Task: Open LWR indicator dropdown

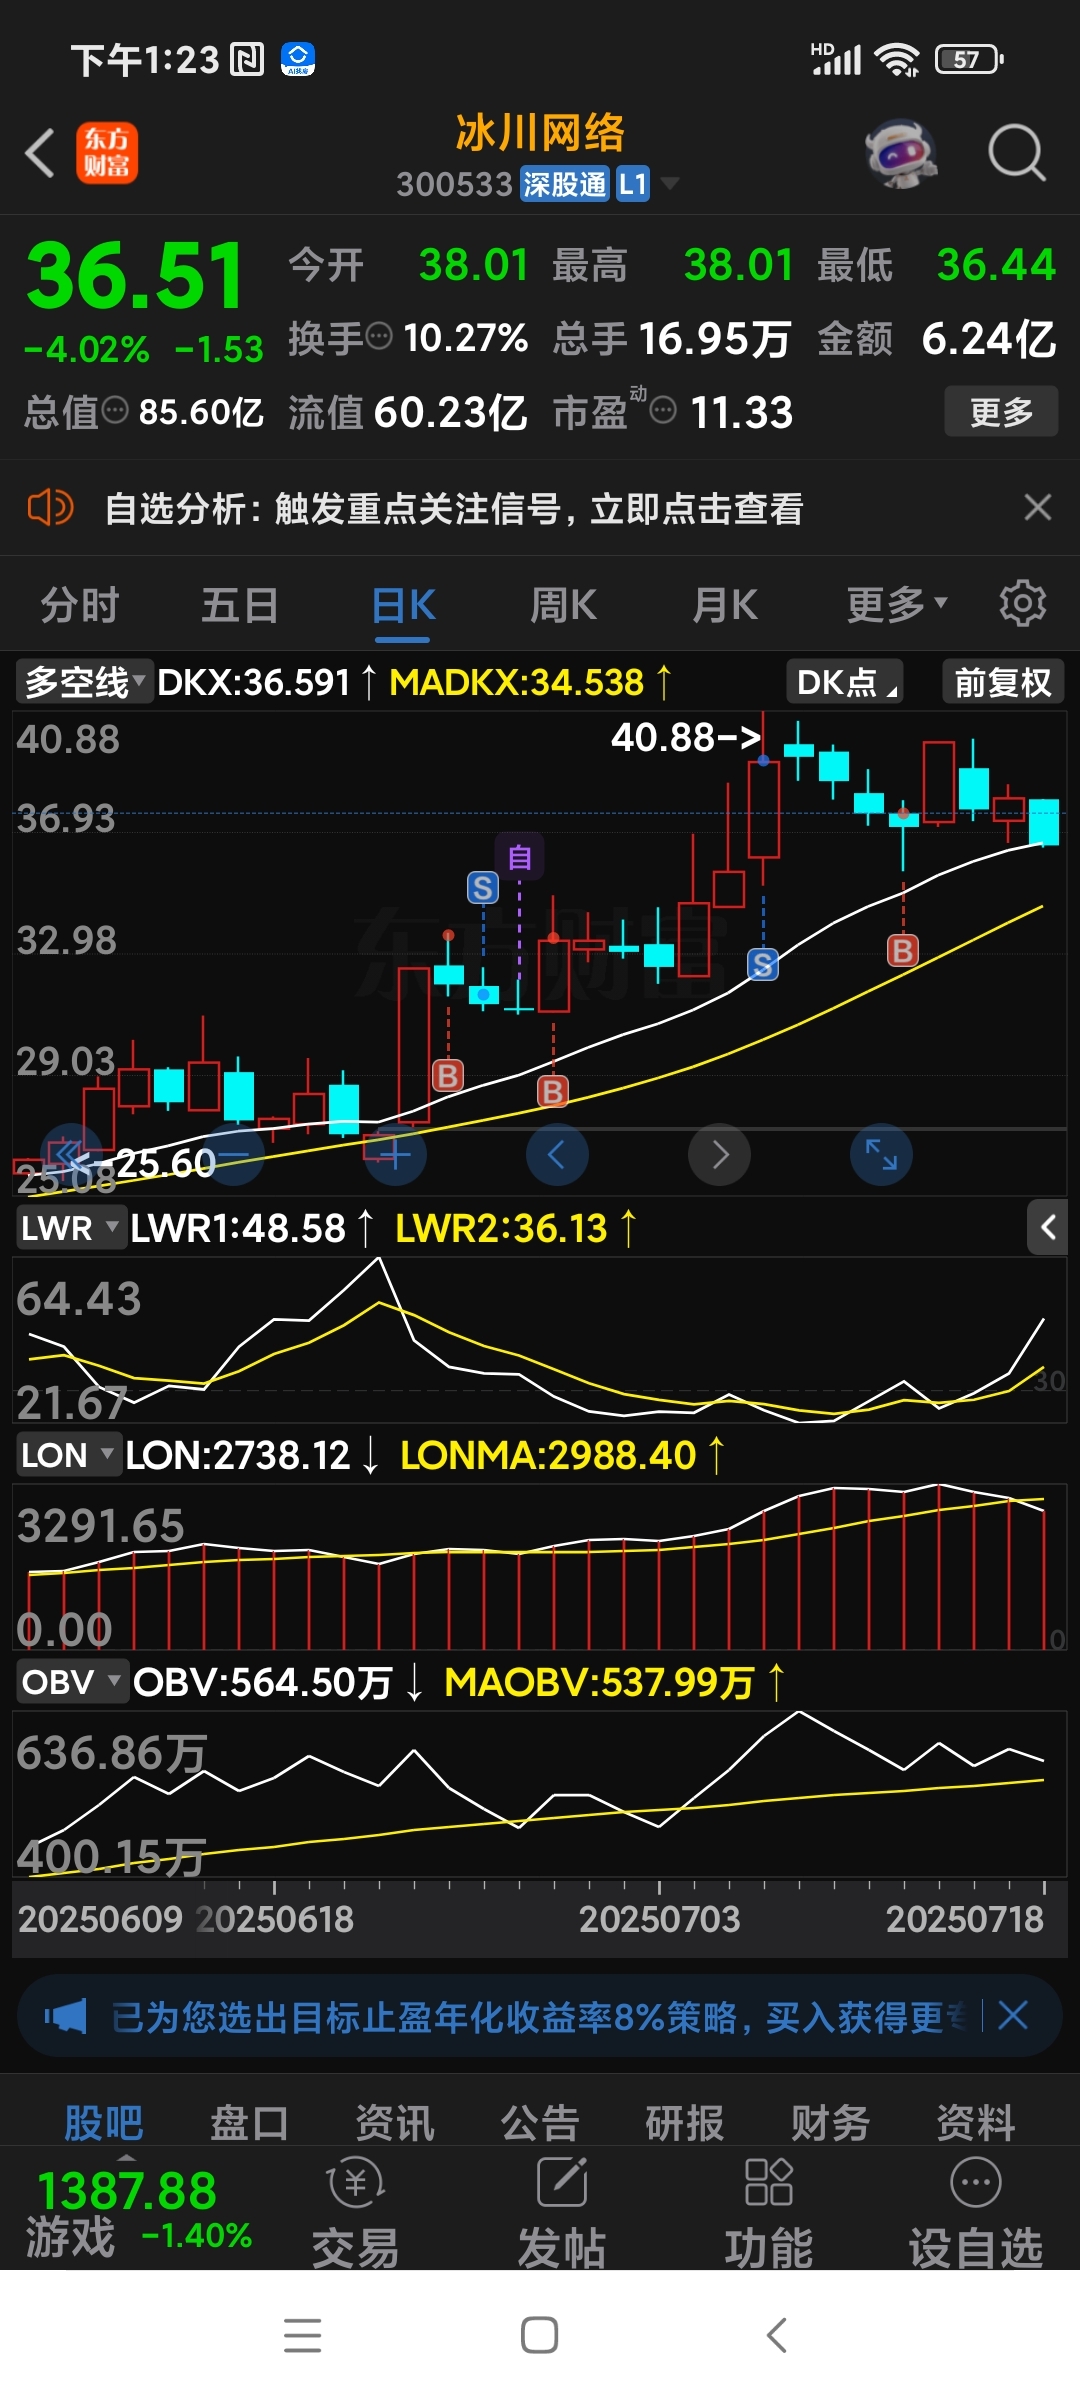Action: 70,1227
